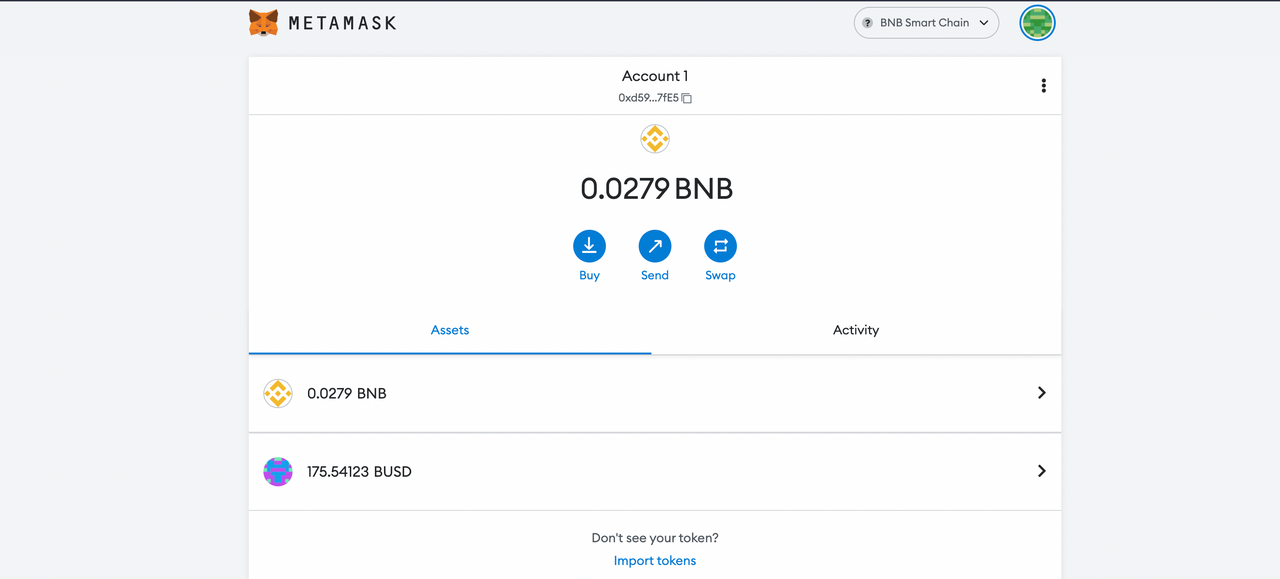
Task: Open the account avatar menu
Action: coord(1038,23)
